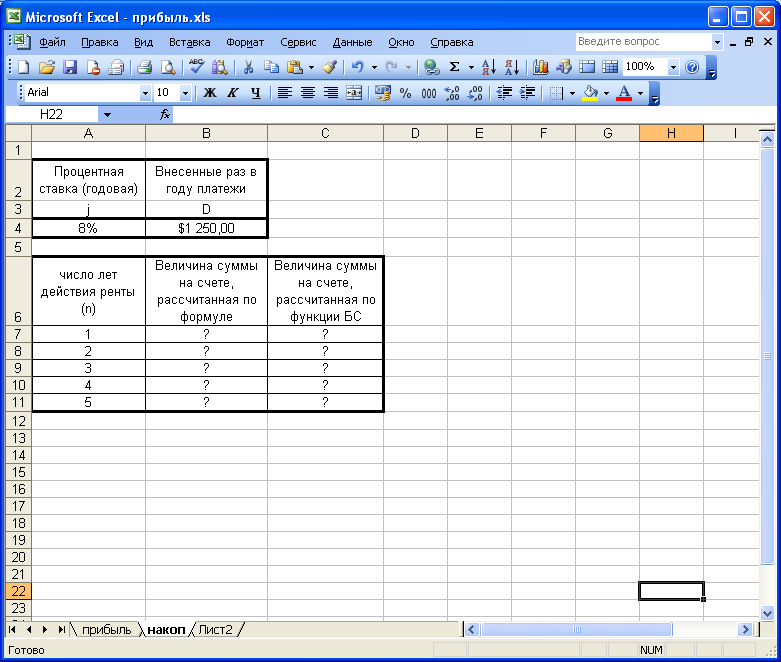Click in the Введите вопрос help box
The image size is (781, 662).
643,42
